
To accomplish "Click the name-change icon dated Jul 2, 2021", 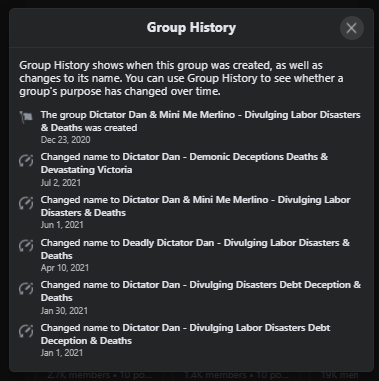I will pyautogui.click(x=26, y=161).
